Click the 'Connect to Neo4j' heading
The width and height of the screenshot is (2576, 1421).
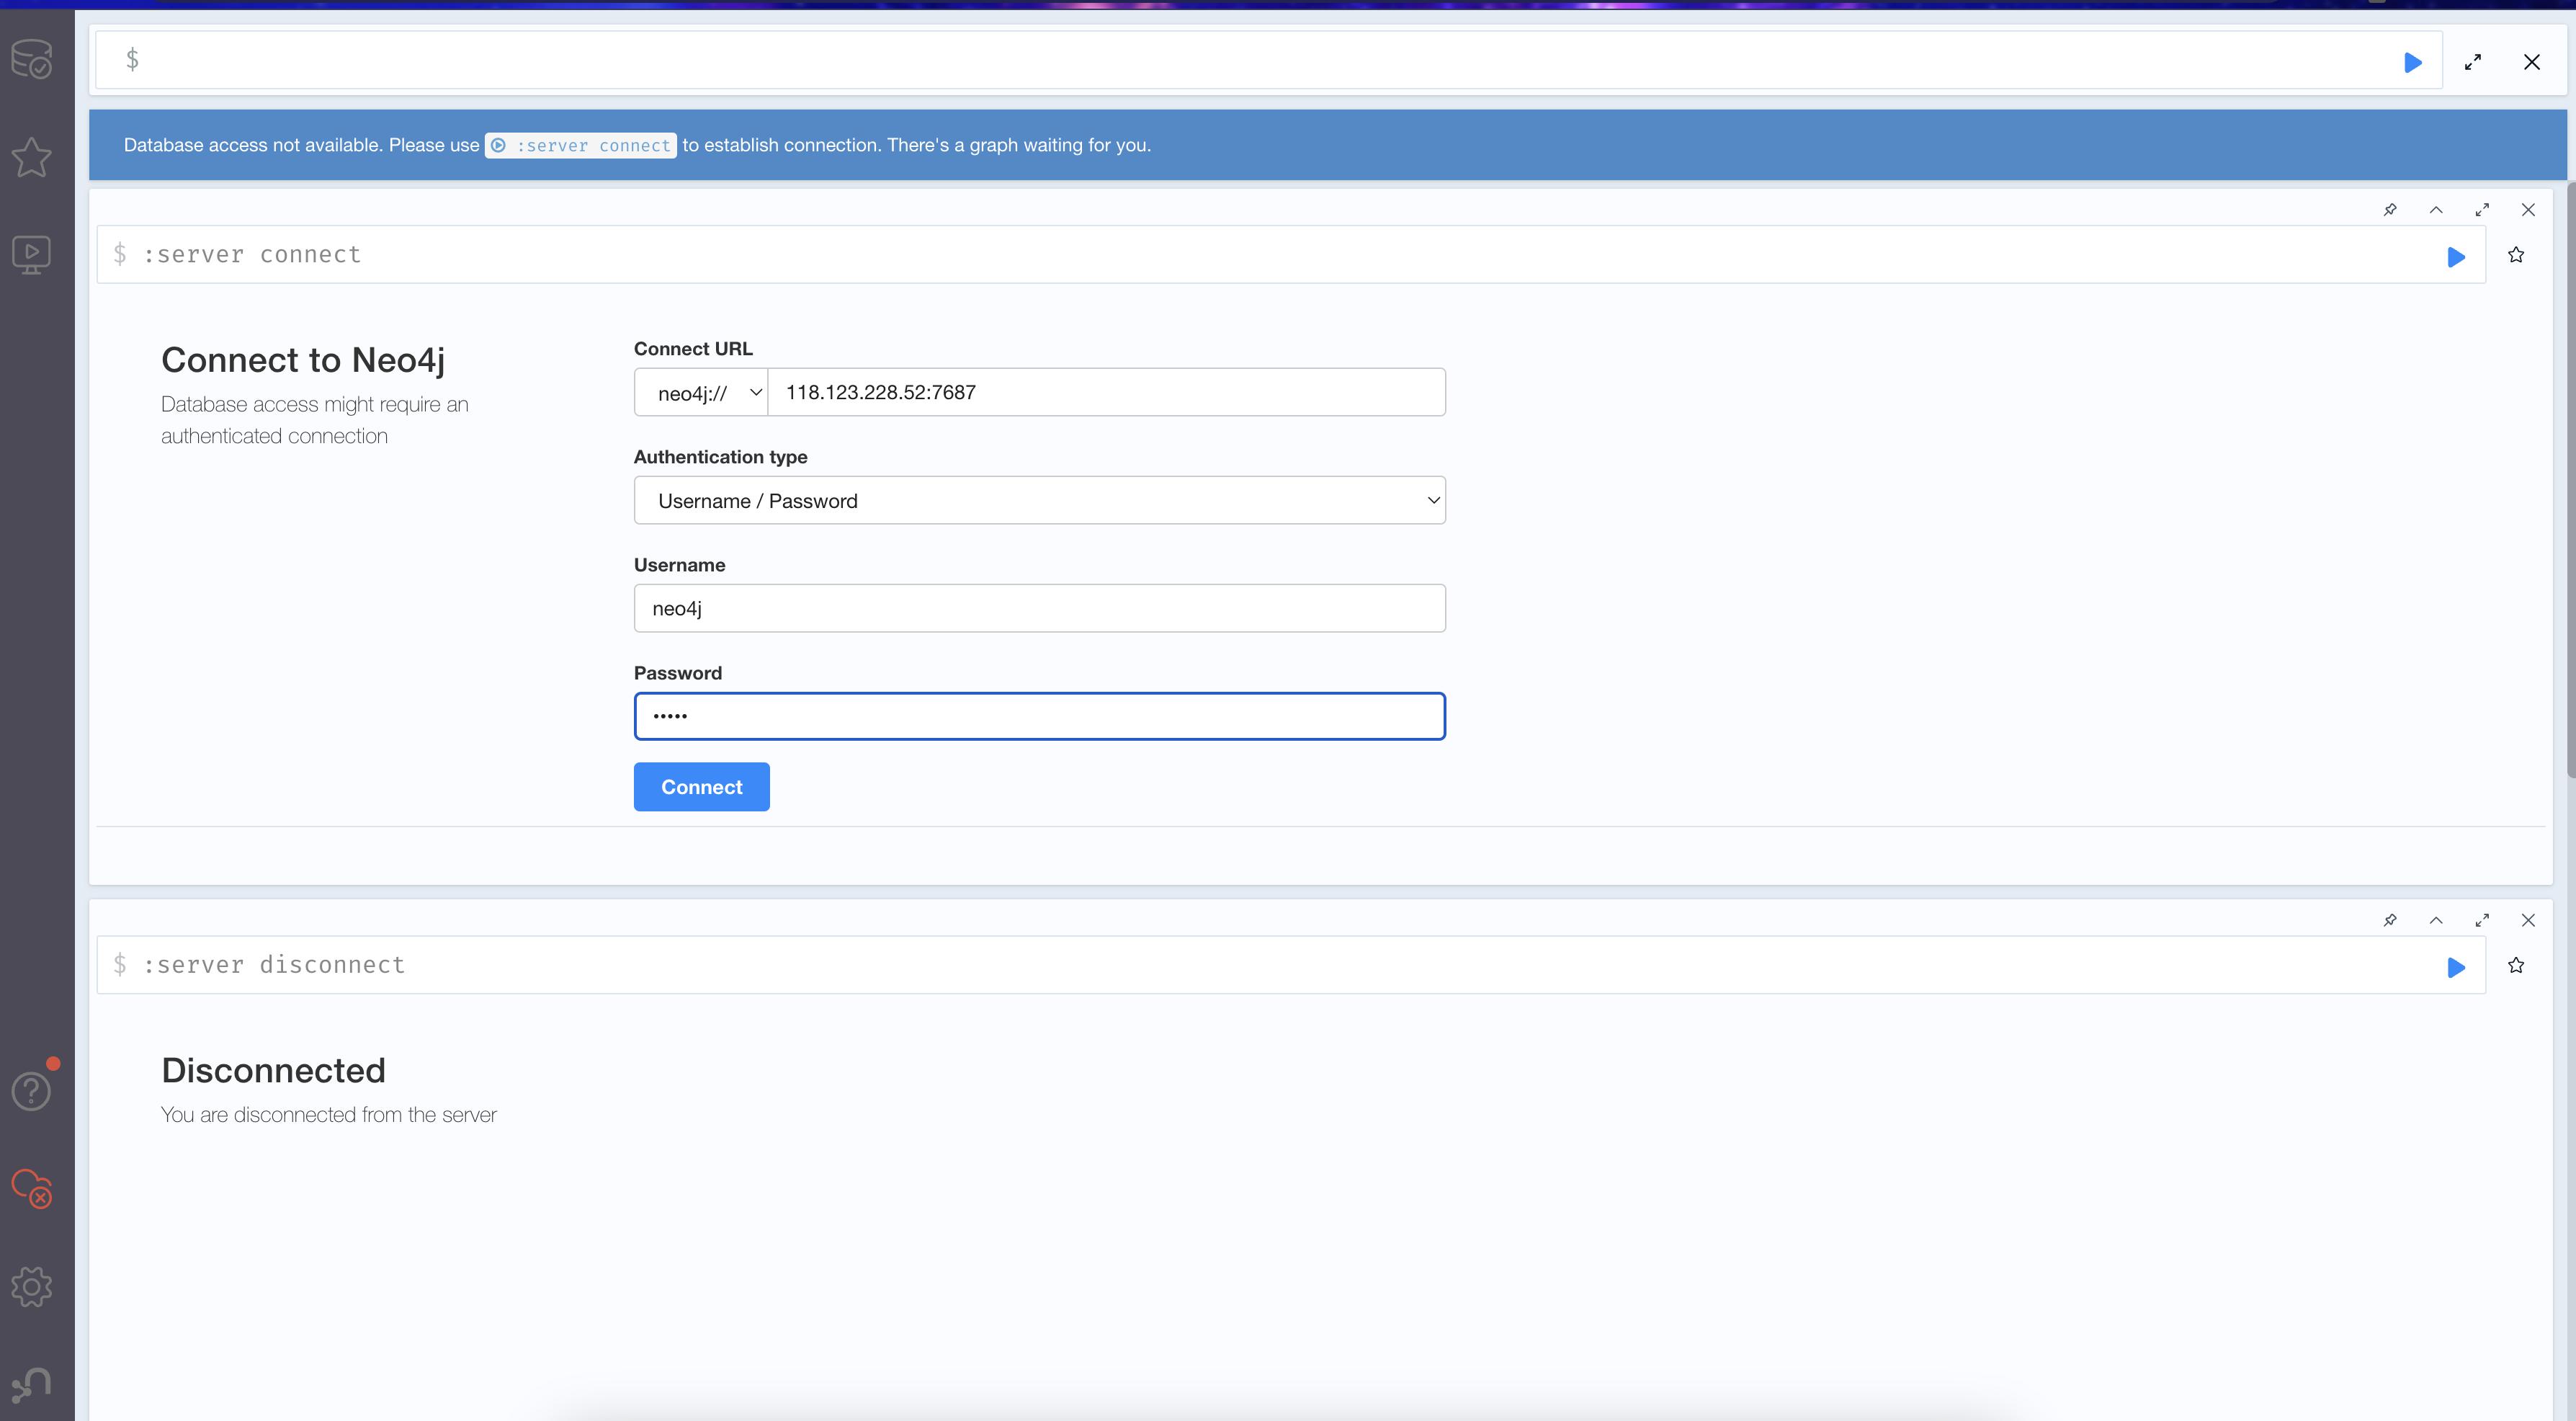pyautogui.click(x=303, y=359)
